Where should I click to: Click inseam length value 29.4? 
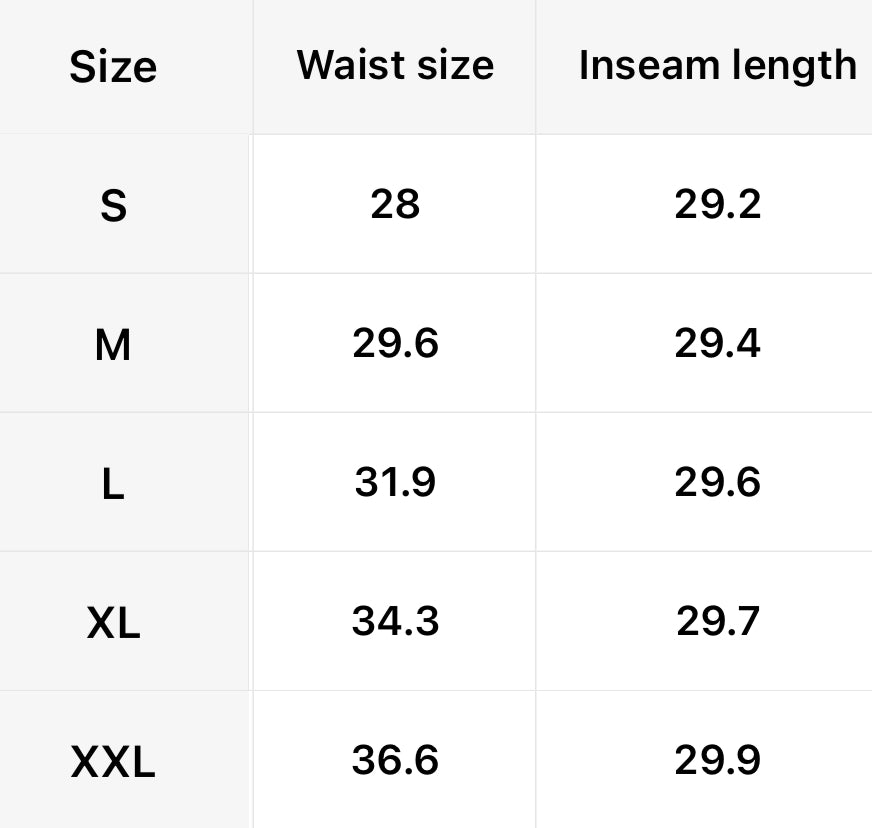pyautogui.click(x=717, y=343)
